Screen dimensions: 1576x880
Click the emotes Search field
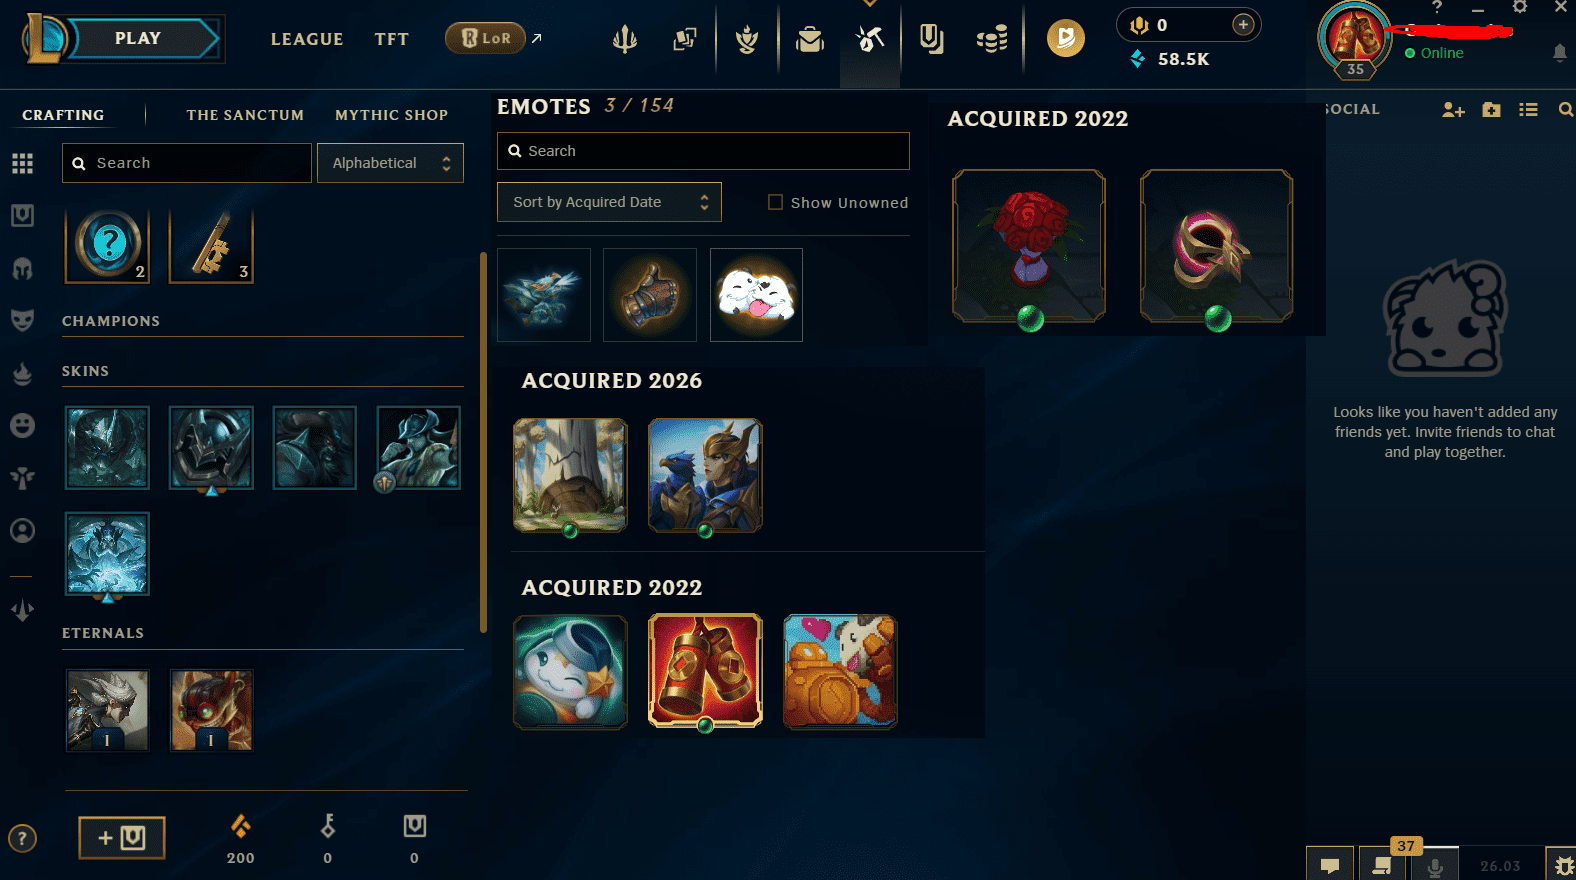click(703, 151)
